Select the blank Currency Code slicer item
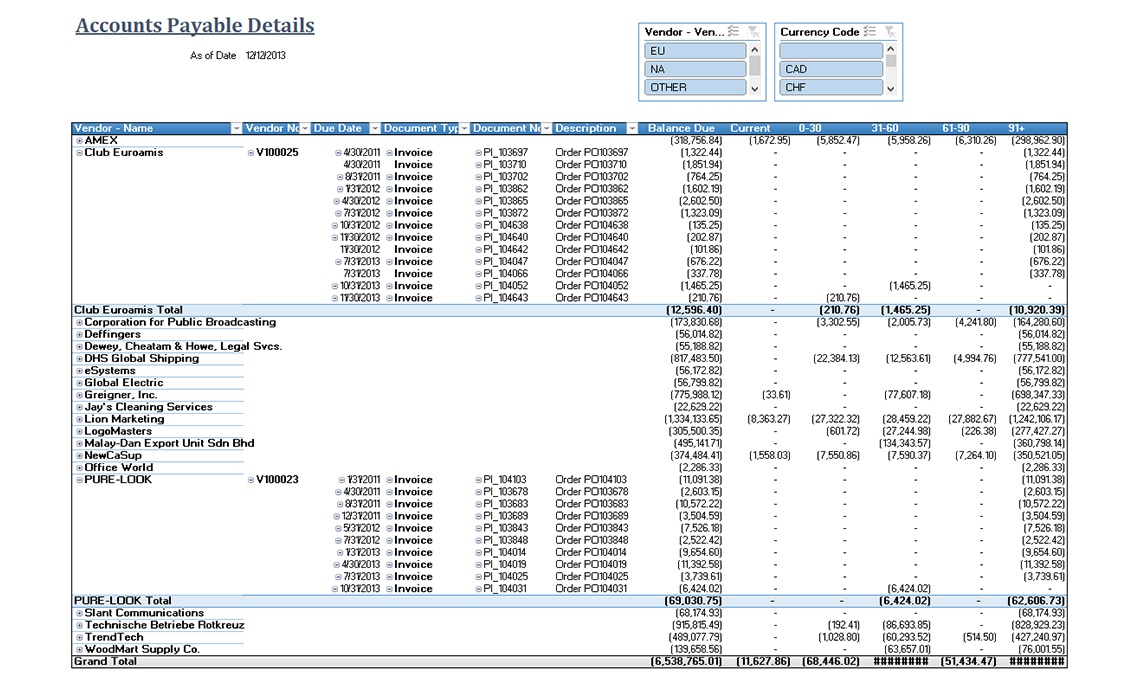The width and height of the screenshot is (1140, 687). [831, 51]
